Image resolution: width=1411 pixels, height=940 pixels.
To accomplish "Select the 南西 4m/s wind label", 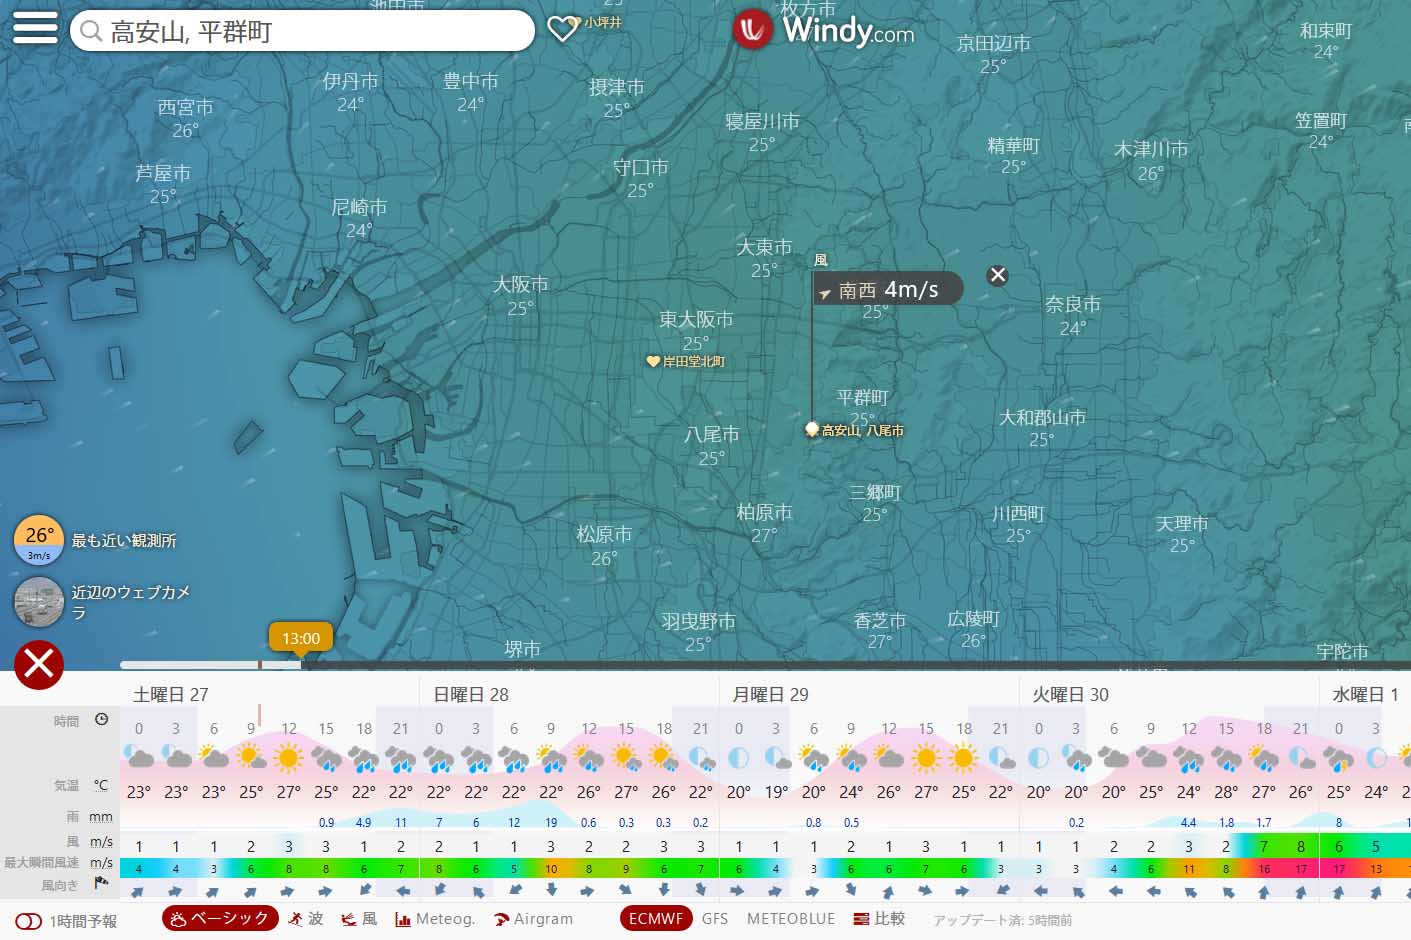I will 887,290.
